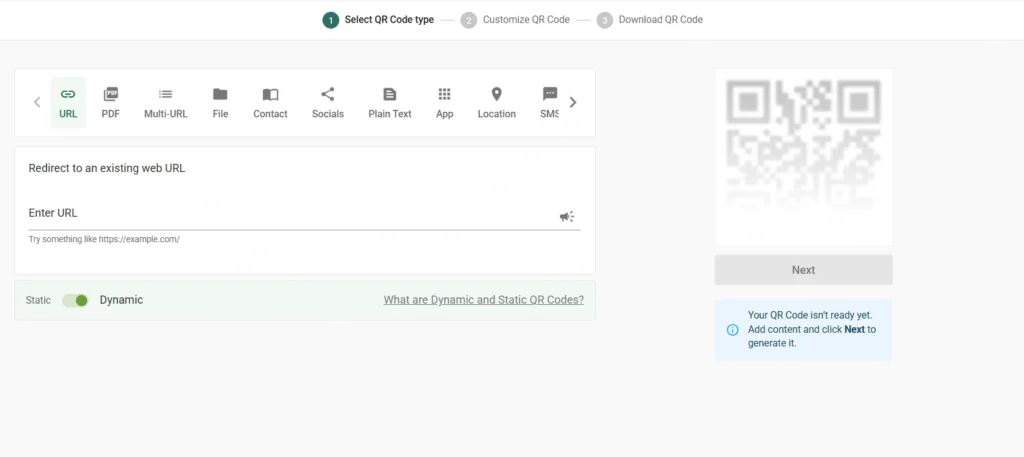Pick the SMS message icon

pyautogui.click(x=549, y=95)
